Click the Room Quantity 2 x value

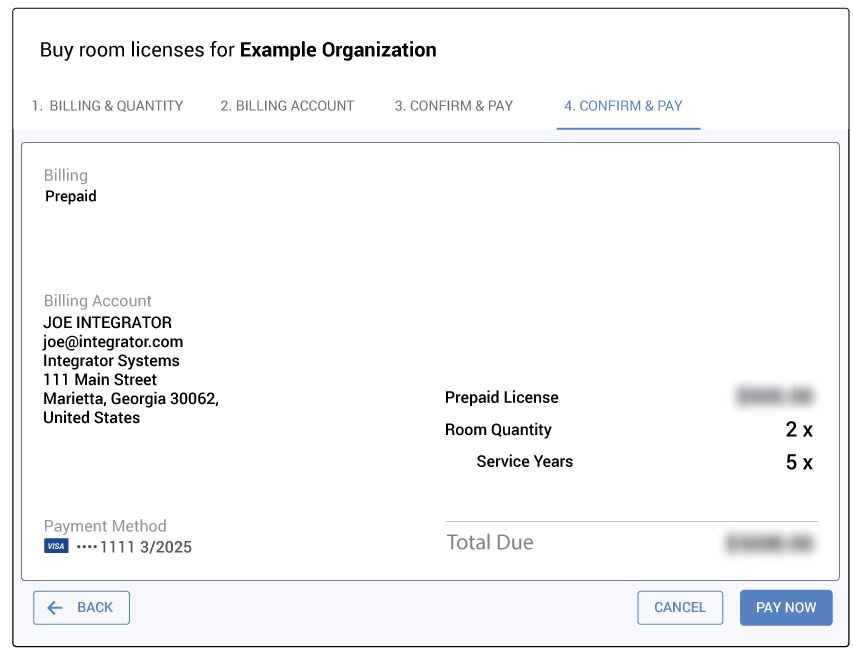pyautogui.click(x=798, y=430)
